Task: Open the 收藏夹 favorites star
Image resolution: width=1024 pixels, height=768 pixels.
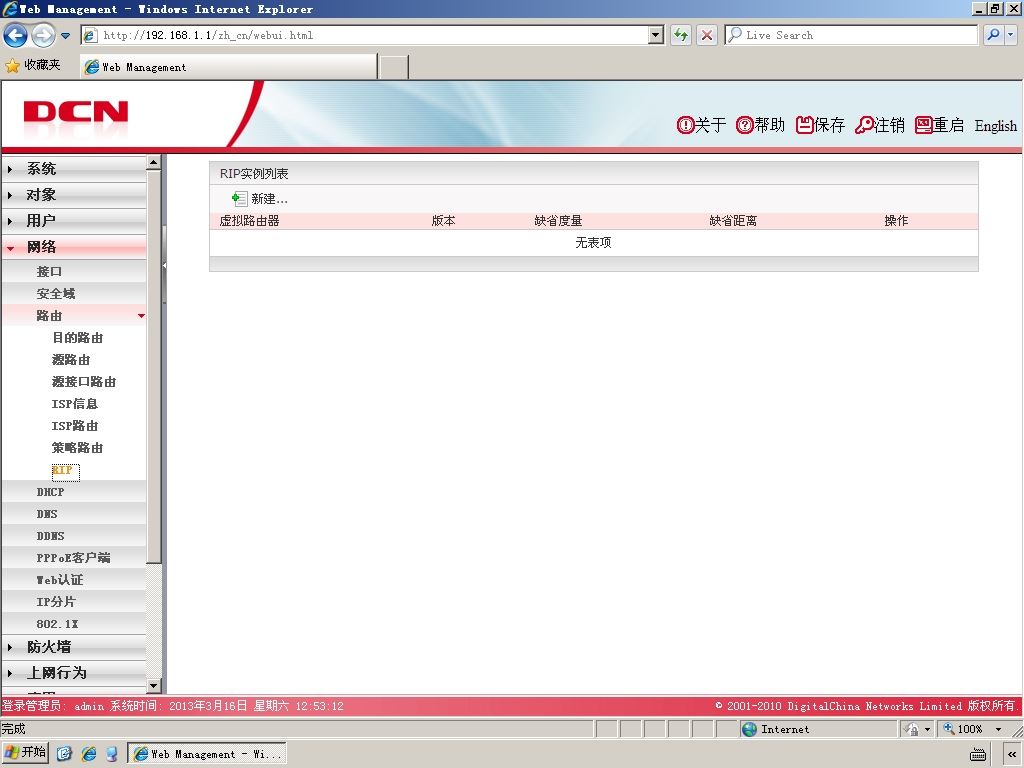Action: [x=12, y=65]
